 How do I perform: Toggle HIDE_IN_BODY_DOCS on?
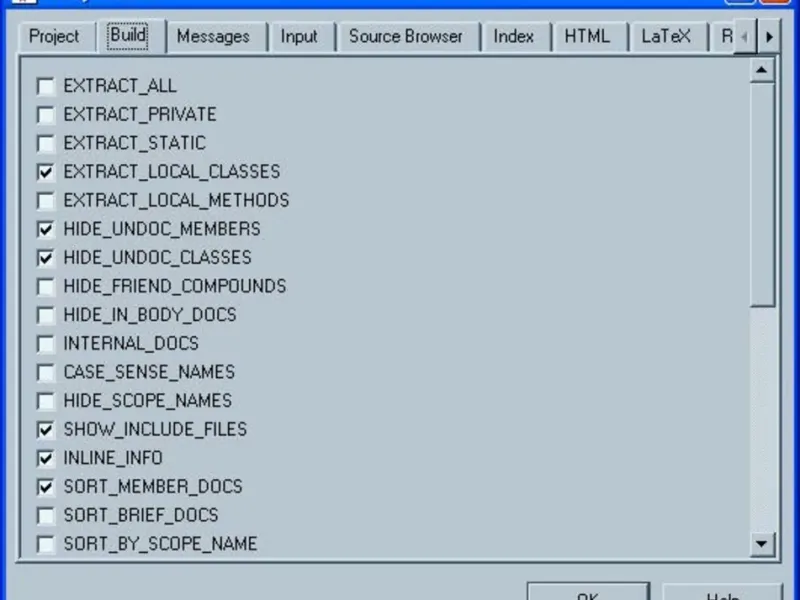pos(46,315)
